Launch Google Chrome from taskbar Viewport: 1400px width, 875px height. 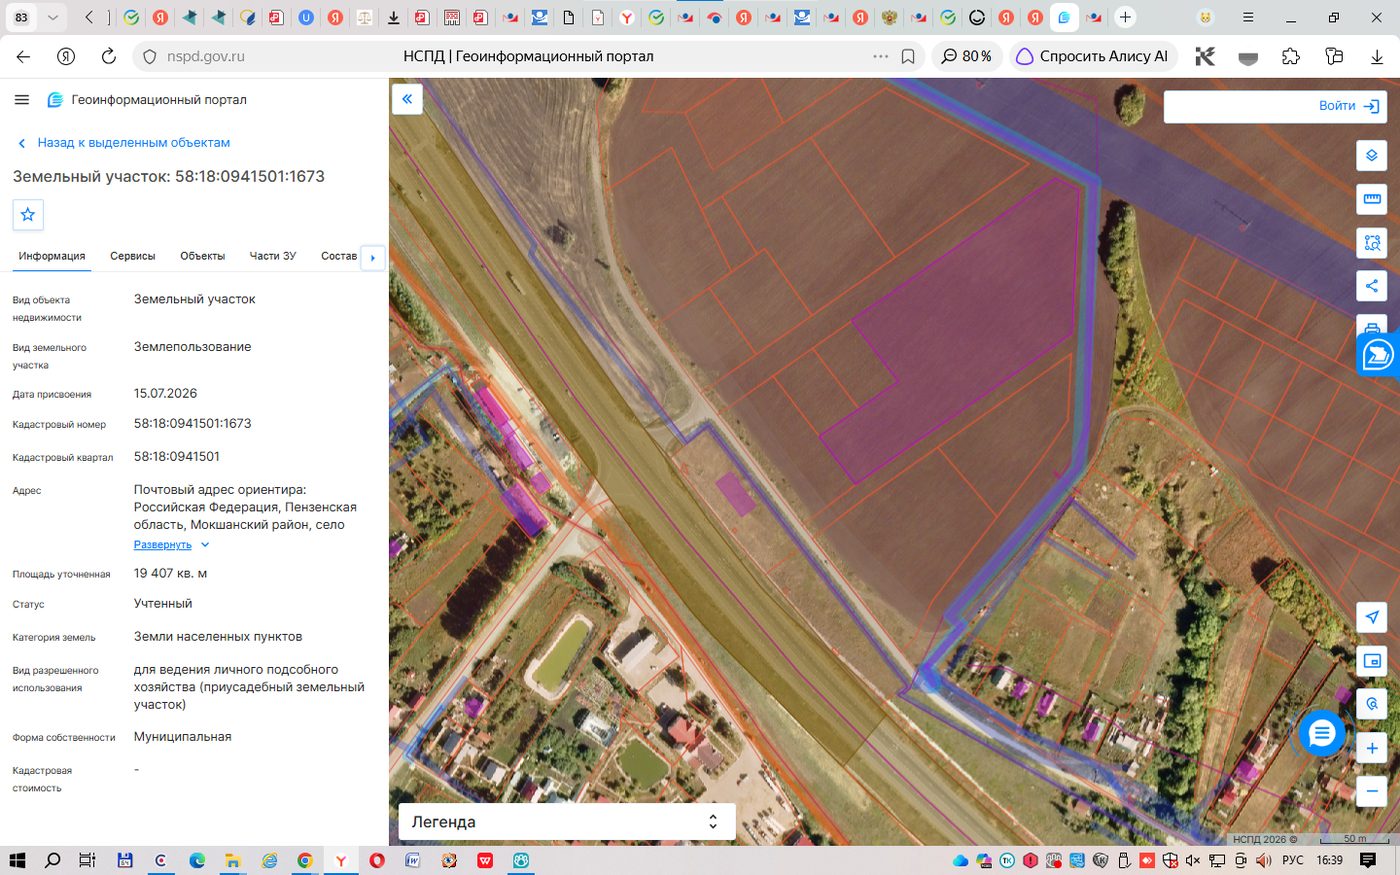click(305, 860)
